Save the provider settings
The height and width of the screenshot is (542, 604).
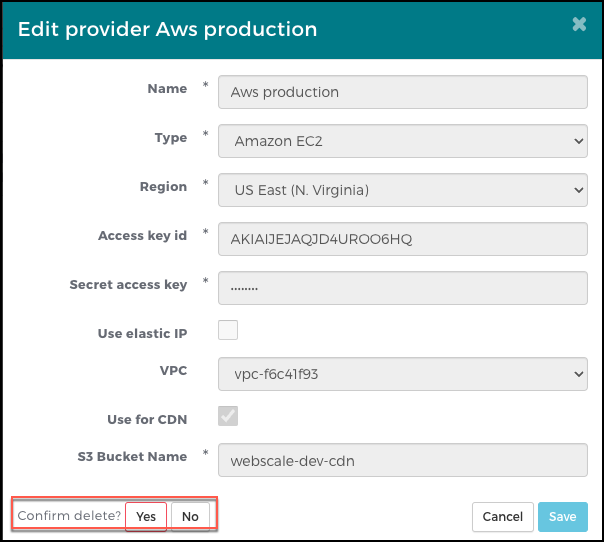tap(562, 517)
